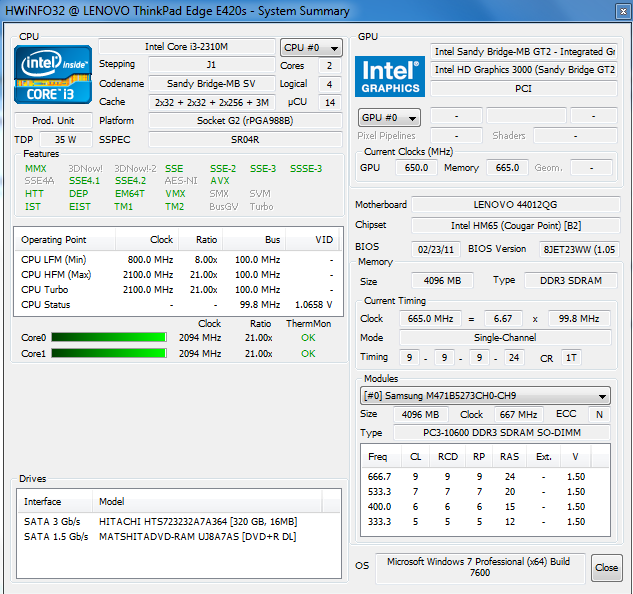The height and width of the screenshot is (594, 633).
Task: Click the Chipset Intel HM65 field
Action: point(516,225)
